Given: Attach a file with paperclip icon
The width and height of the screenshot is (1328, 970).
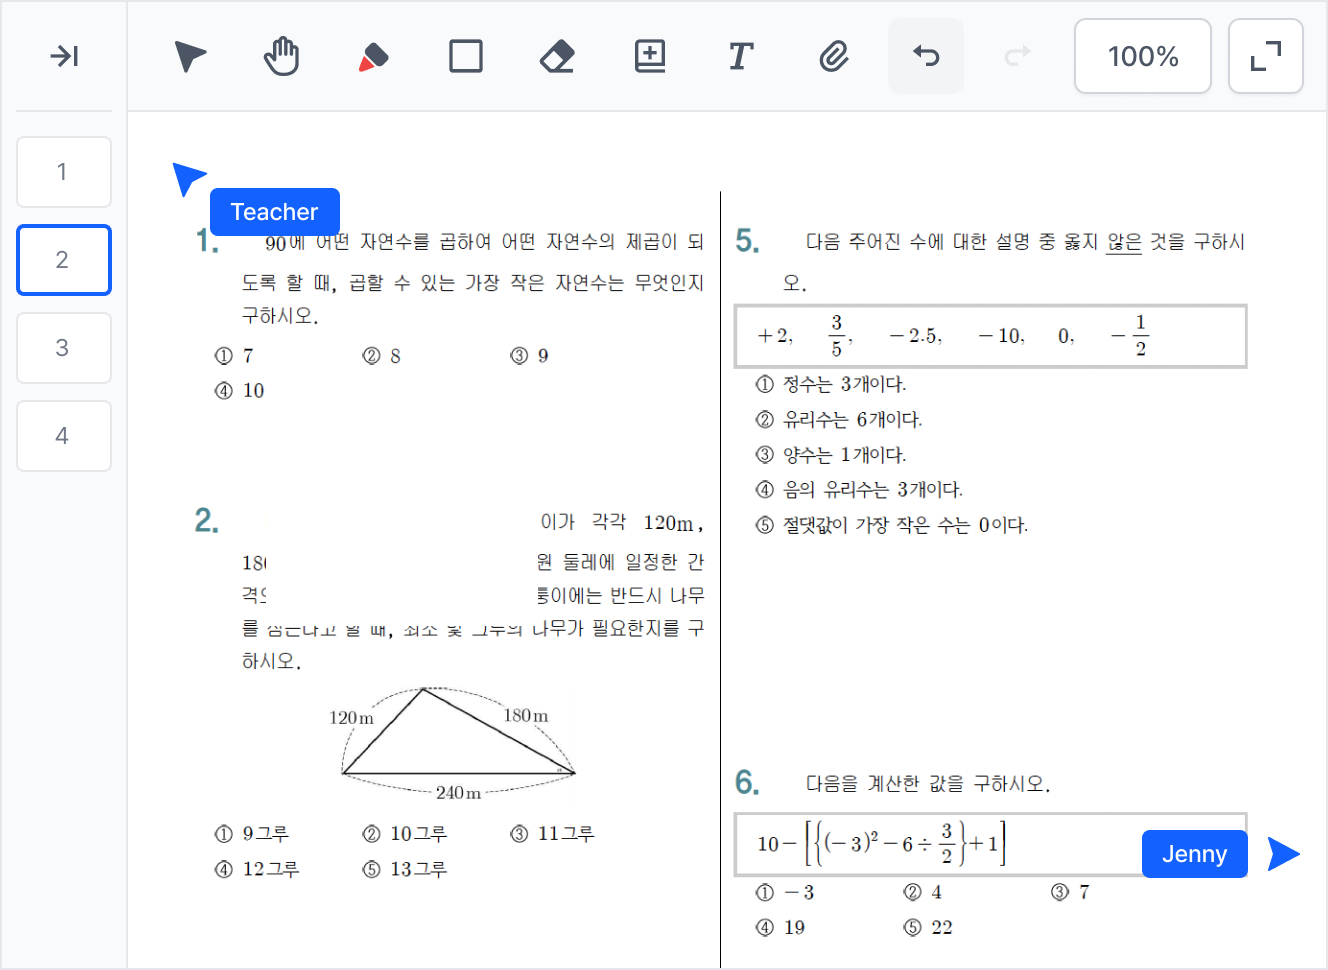Looking at the screenshot, I should (x=833, y=56).
